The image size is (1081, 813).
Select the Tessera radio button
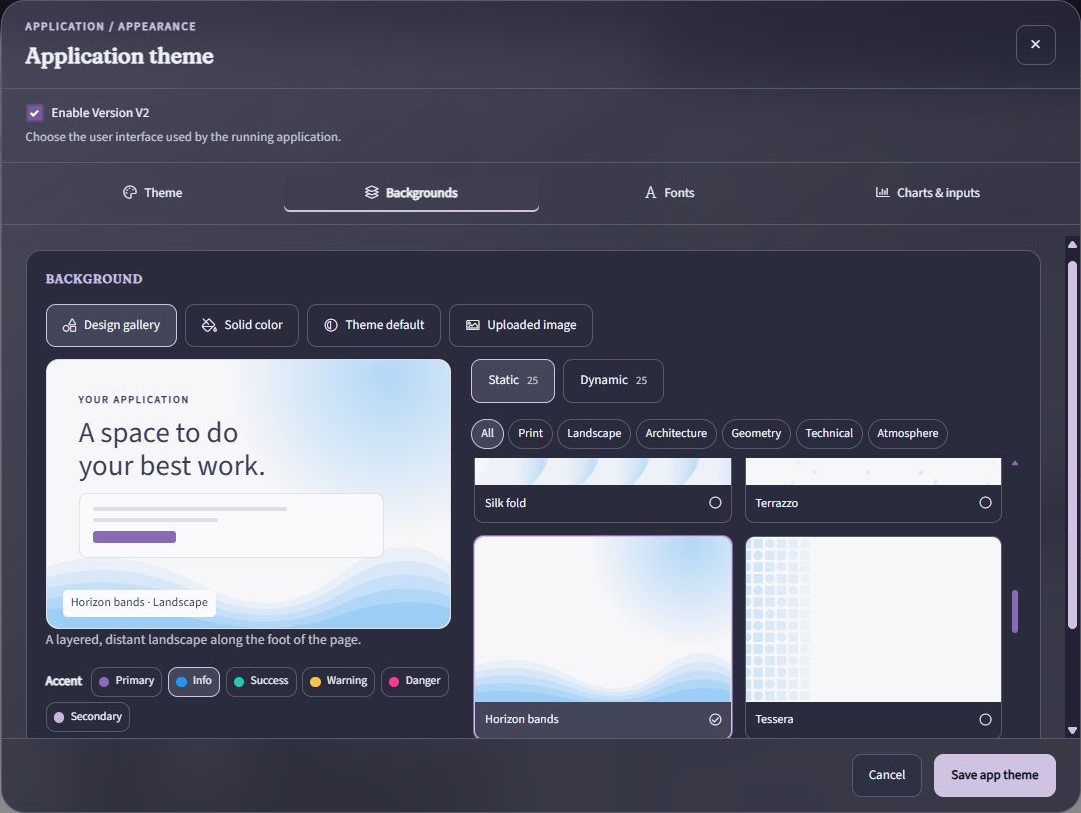(x=985, y=719)
